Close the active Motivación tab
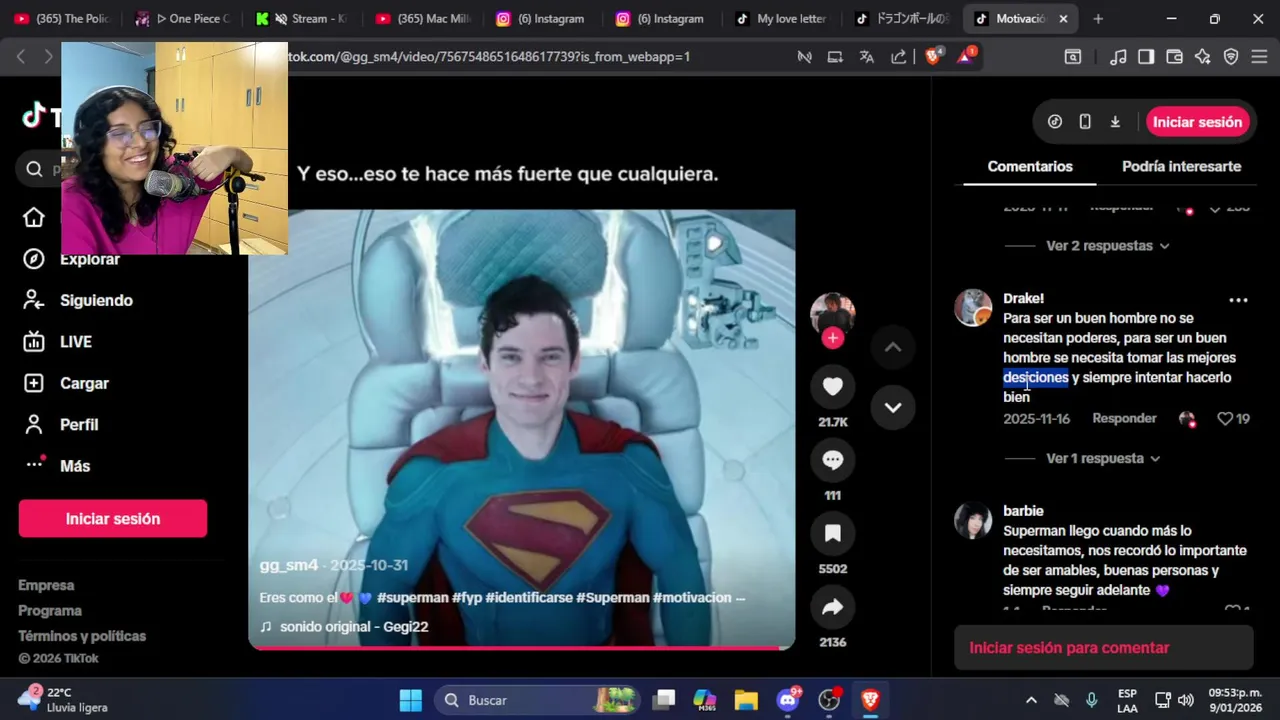 tap(1063, 19)
